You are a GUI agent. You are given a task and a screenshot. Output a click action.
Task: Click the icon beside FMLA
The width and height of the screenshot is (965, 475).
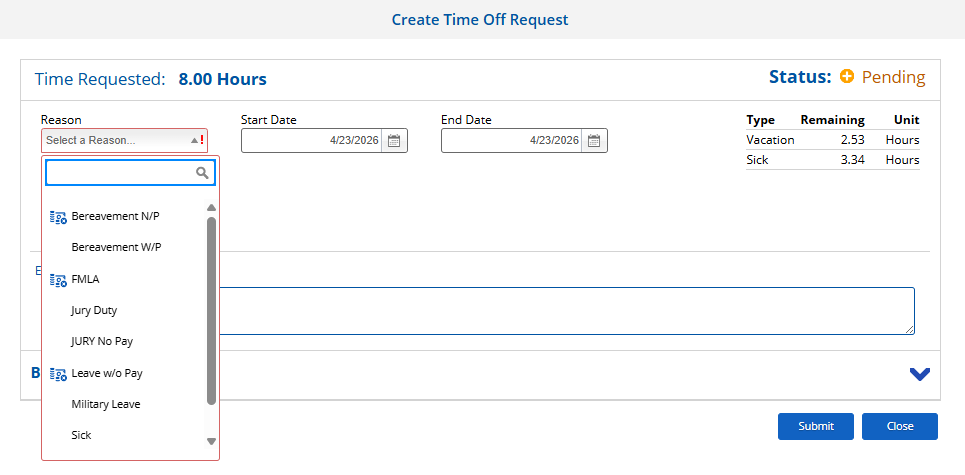click(58, 280)
